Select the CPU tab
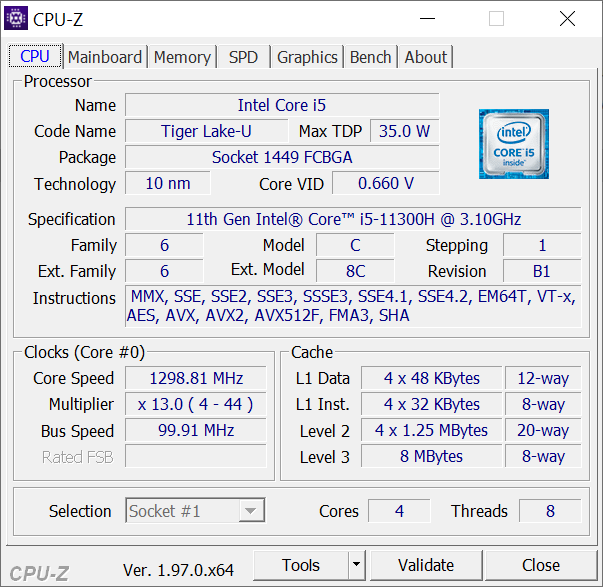This screenshot has width=603, height=587. (x=35, y=56)
